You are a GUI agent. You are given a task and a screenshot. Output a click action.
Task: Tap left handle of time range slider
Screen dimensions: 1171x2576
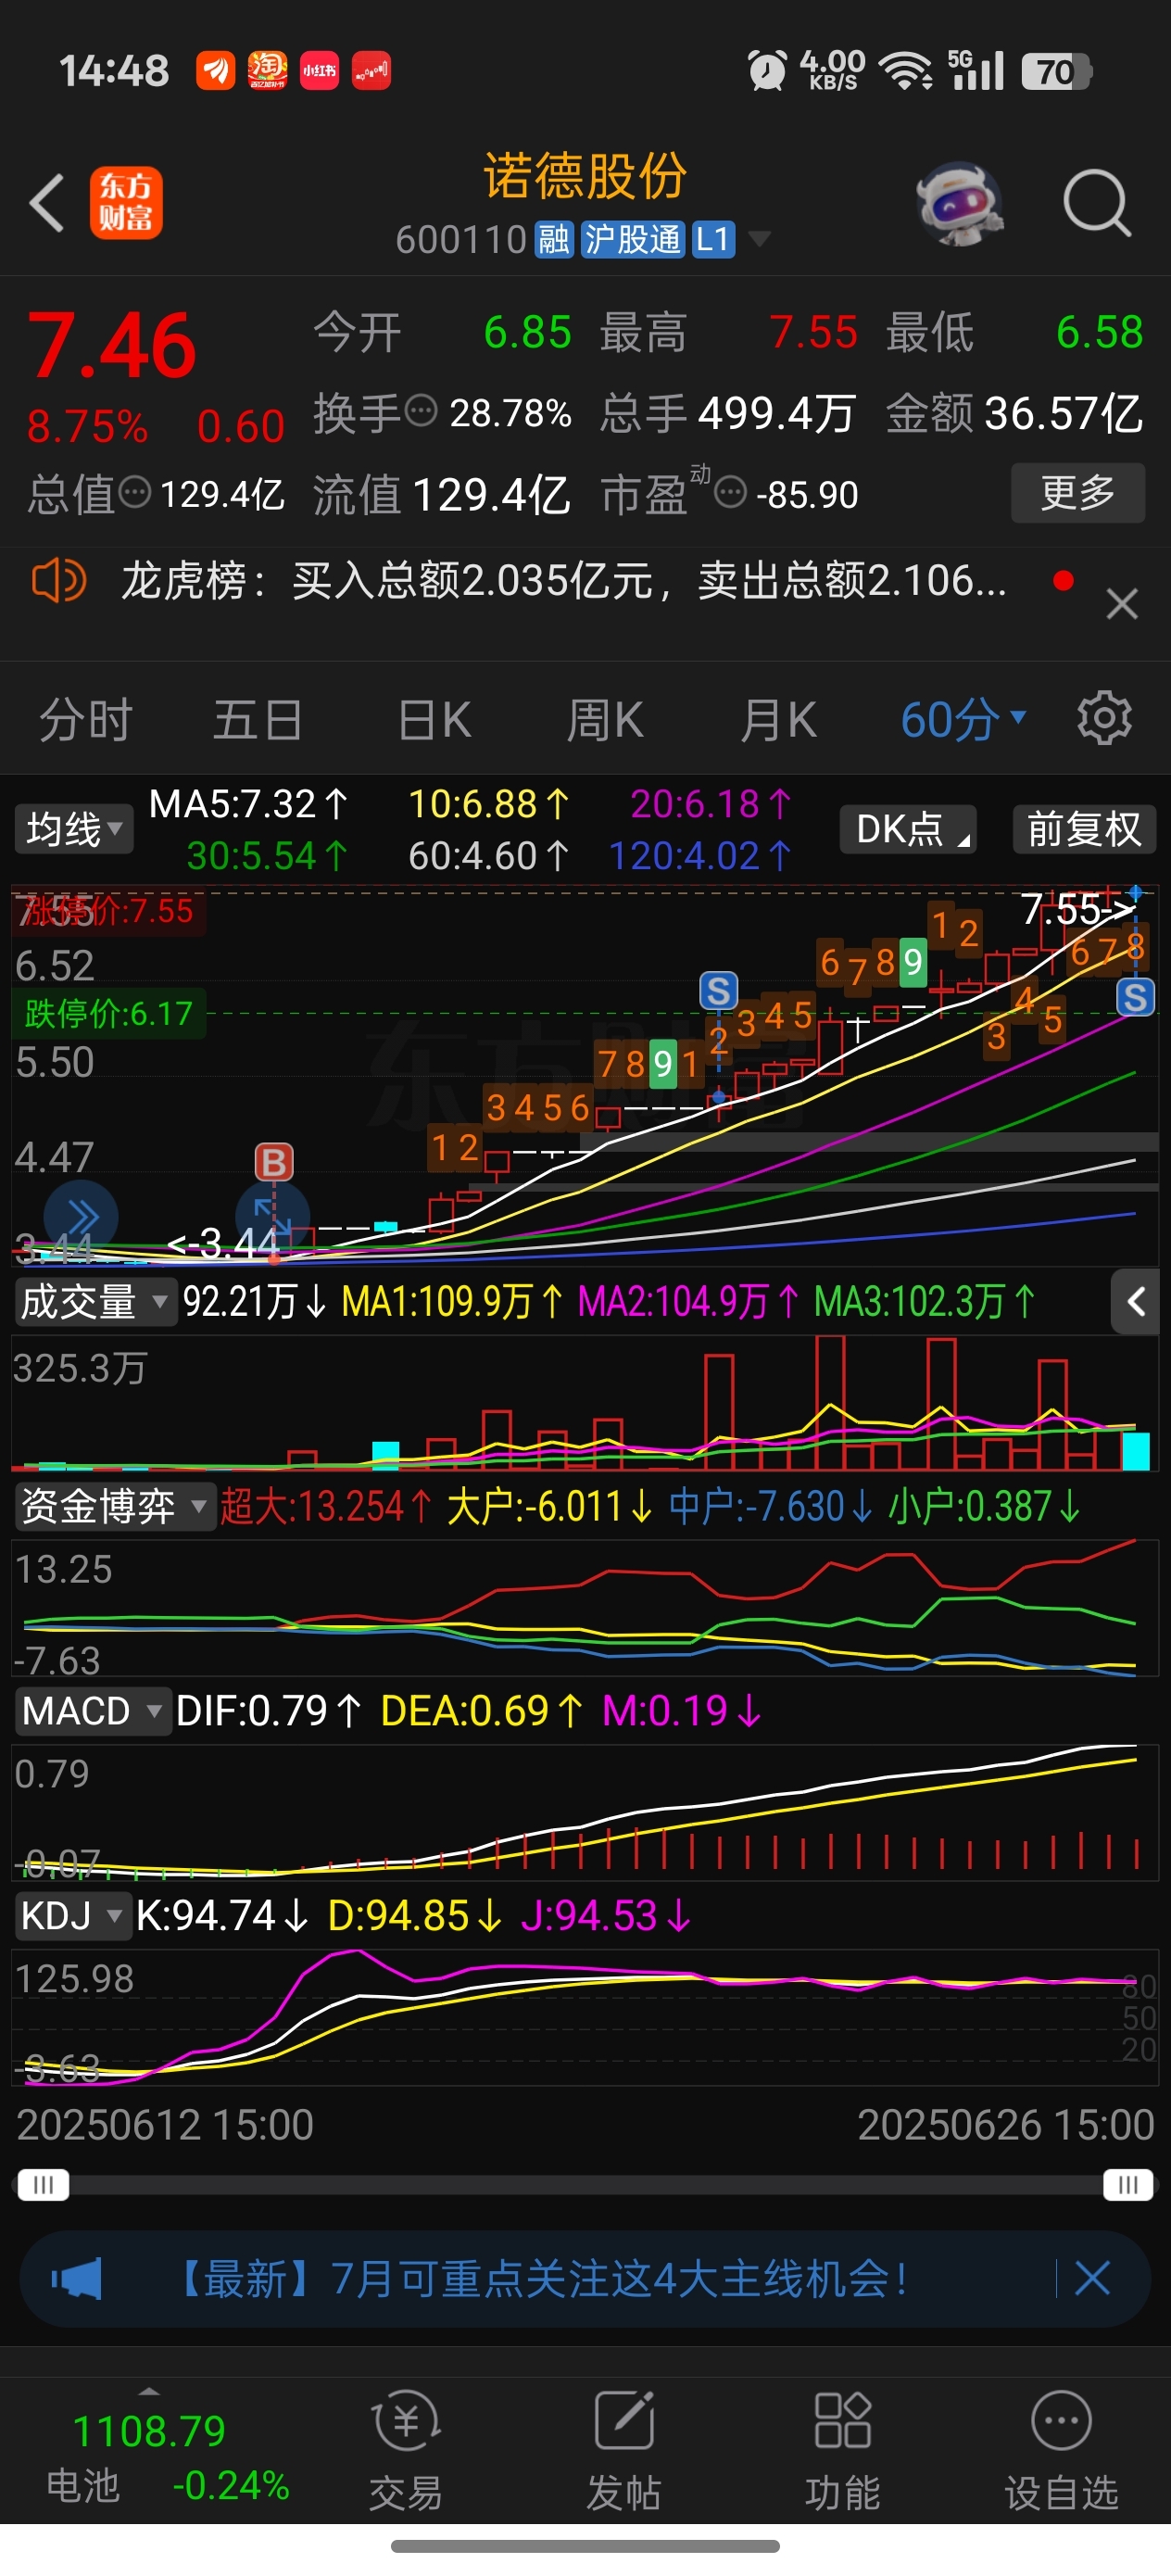[x=44, y=2185]
